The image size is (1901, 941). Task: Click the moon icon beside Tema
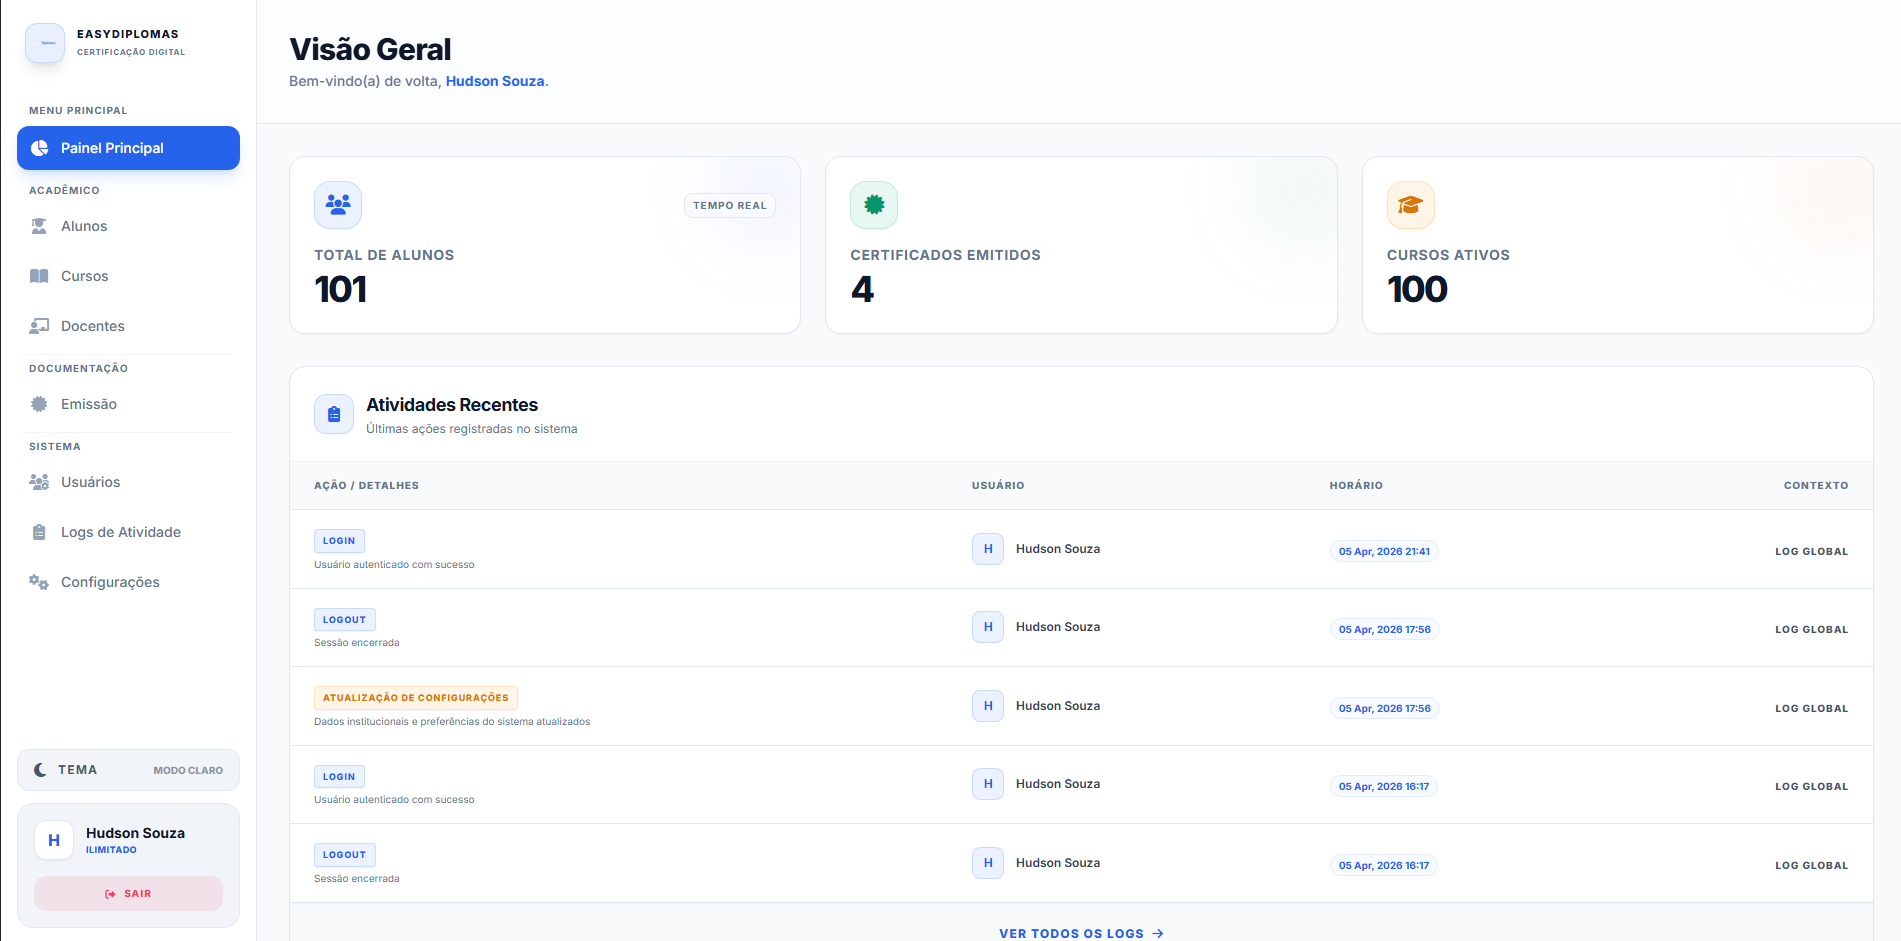click(x=40, y=770)
